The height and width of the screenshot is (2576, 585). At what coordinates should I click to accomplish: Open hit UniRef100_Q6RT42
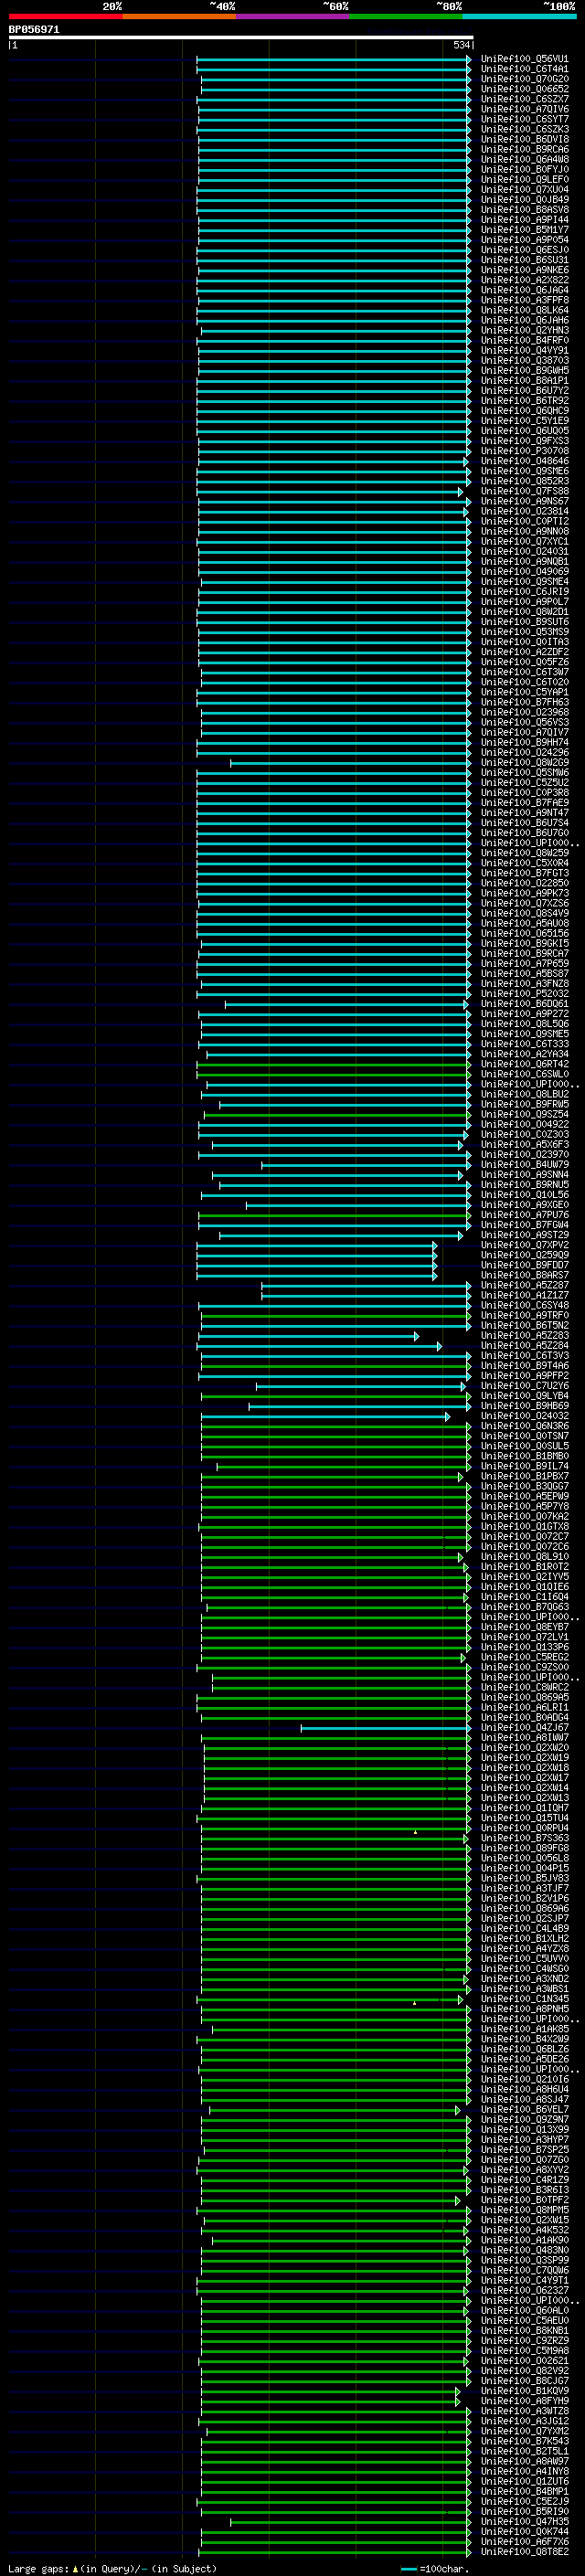(x=524, y=1064)
